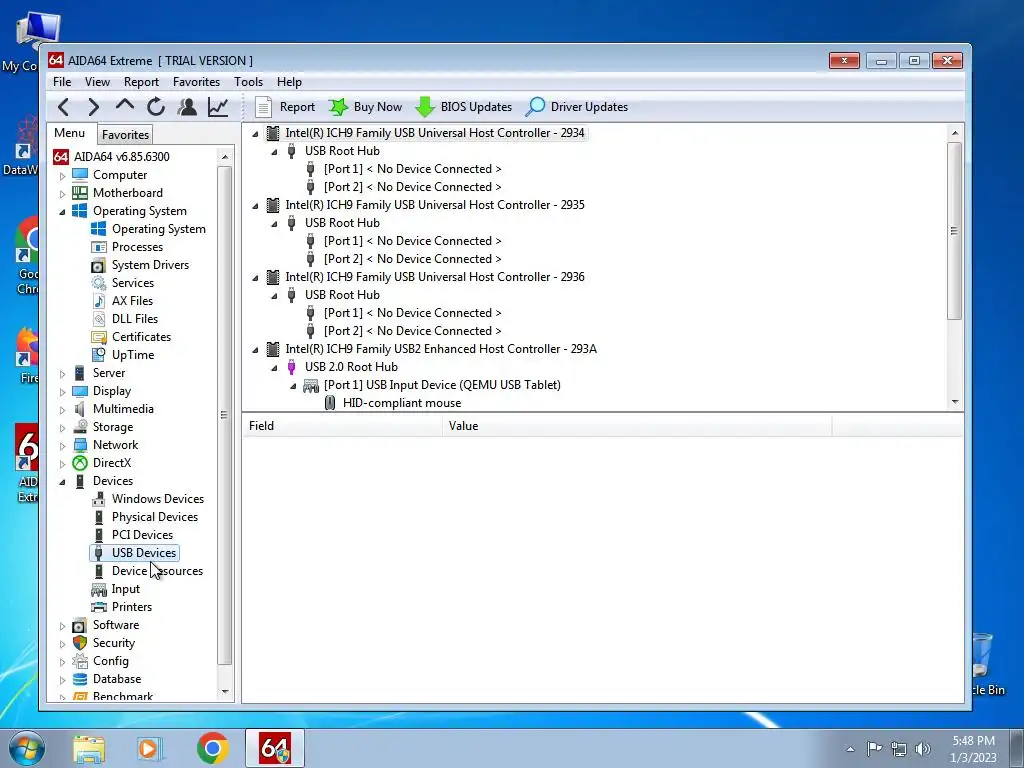Switch to the Favorites tab in the sidebar

coord(125,135)
